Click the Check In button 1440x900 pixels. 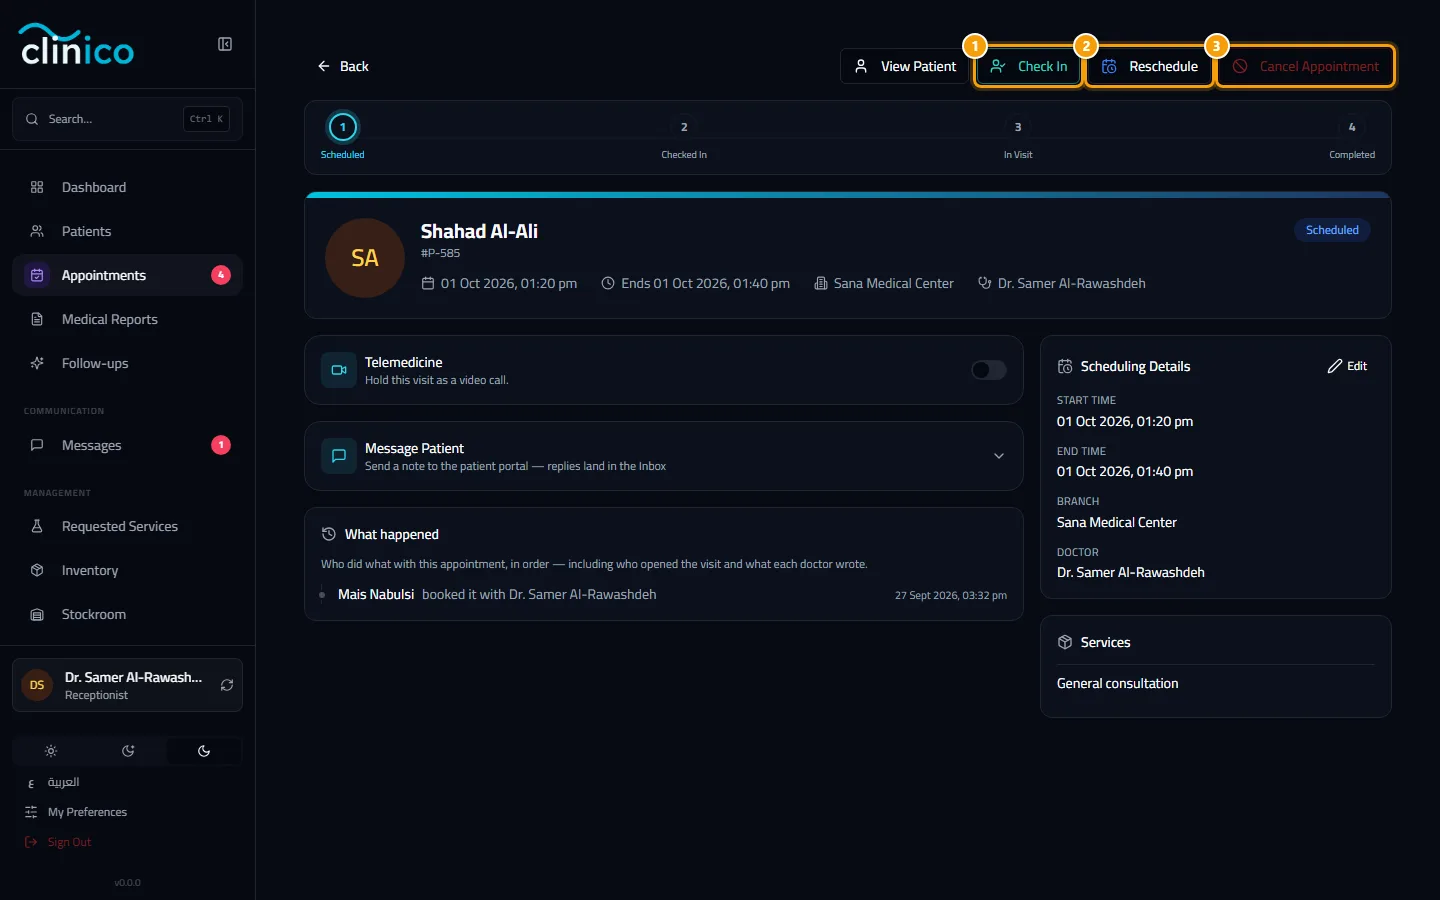(x=1029, y=66)
